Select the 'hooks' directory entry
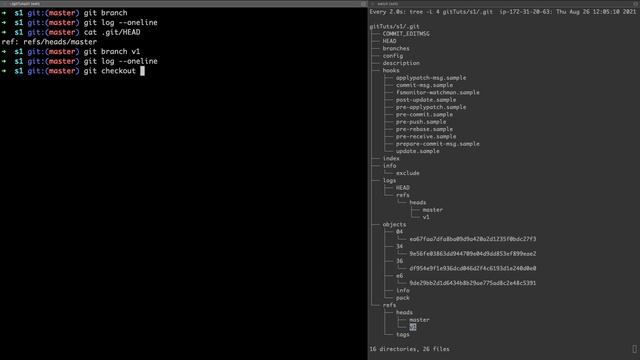 (x=391, y=71)
